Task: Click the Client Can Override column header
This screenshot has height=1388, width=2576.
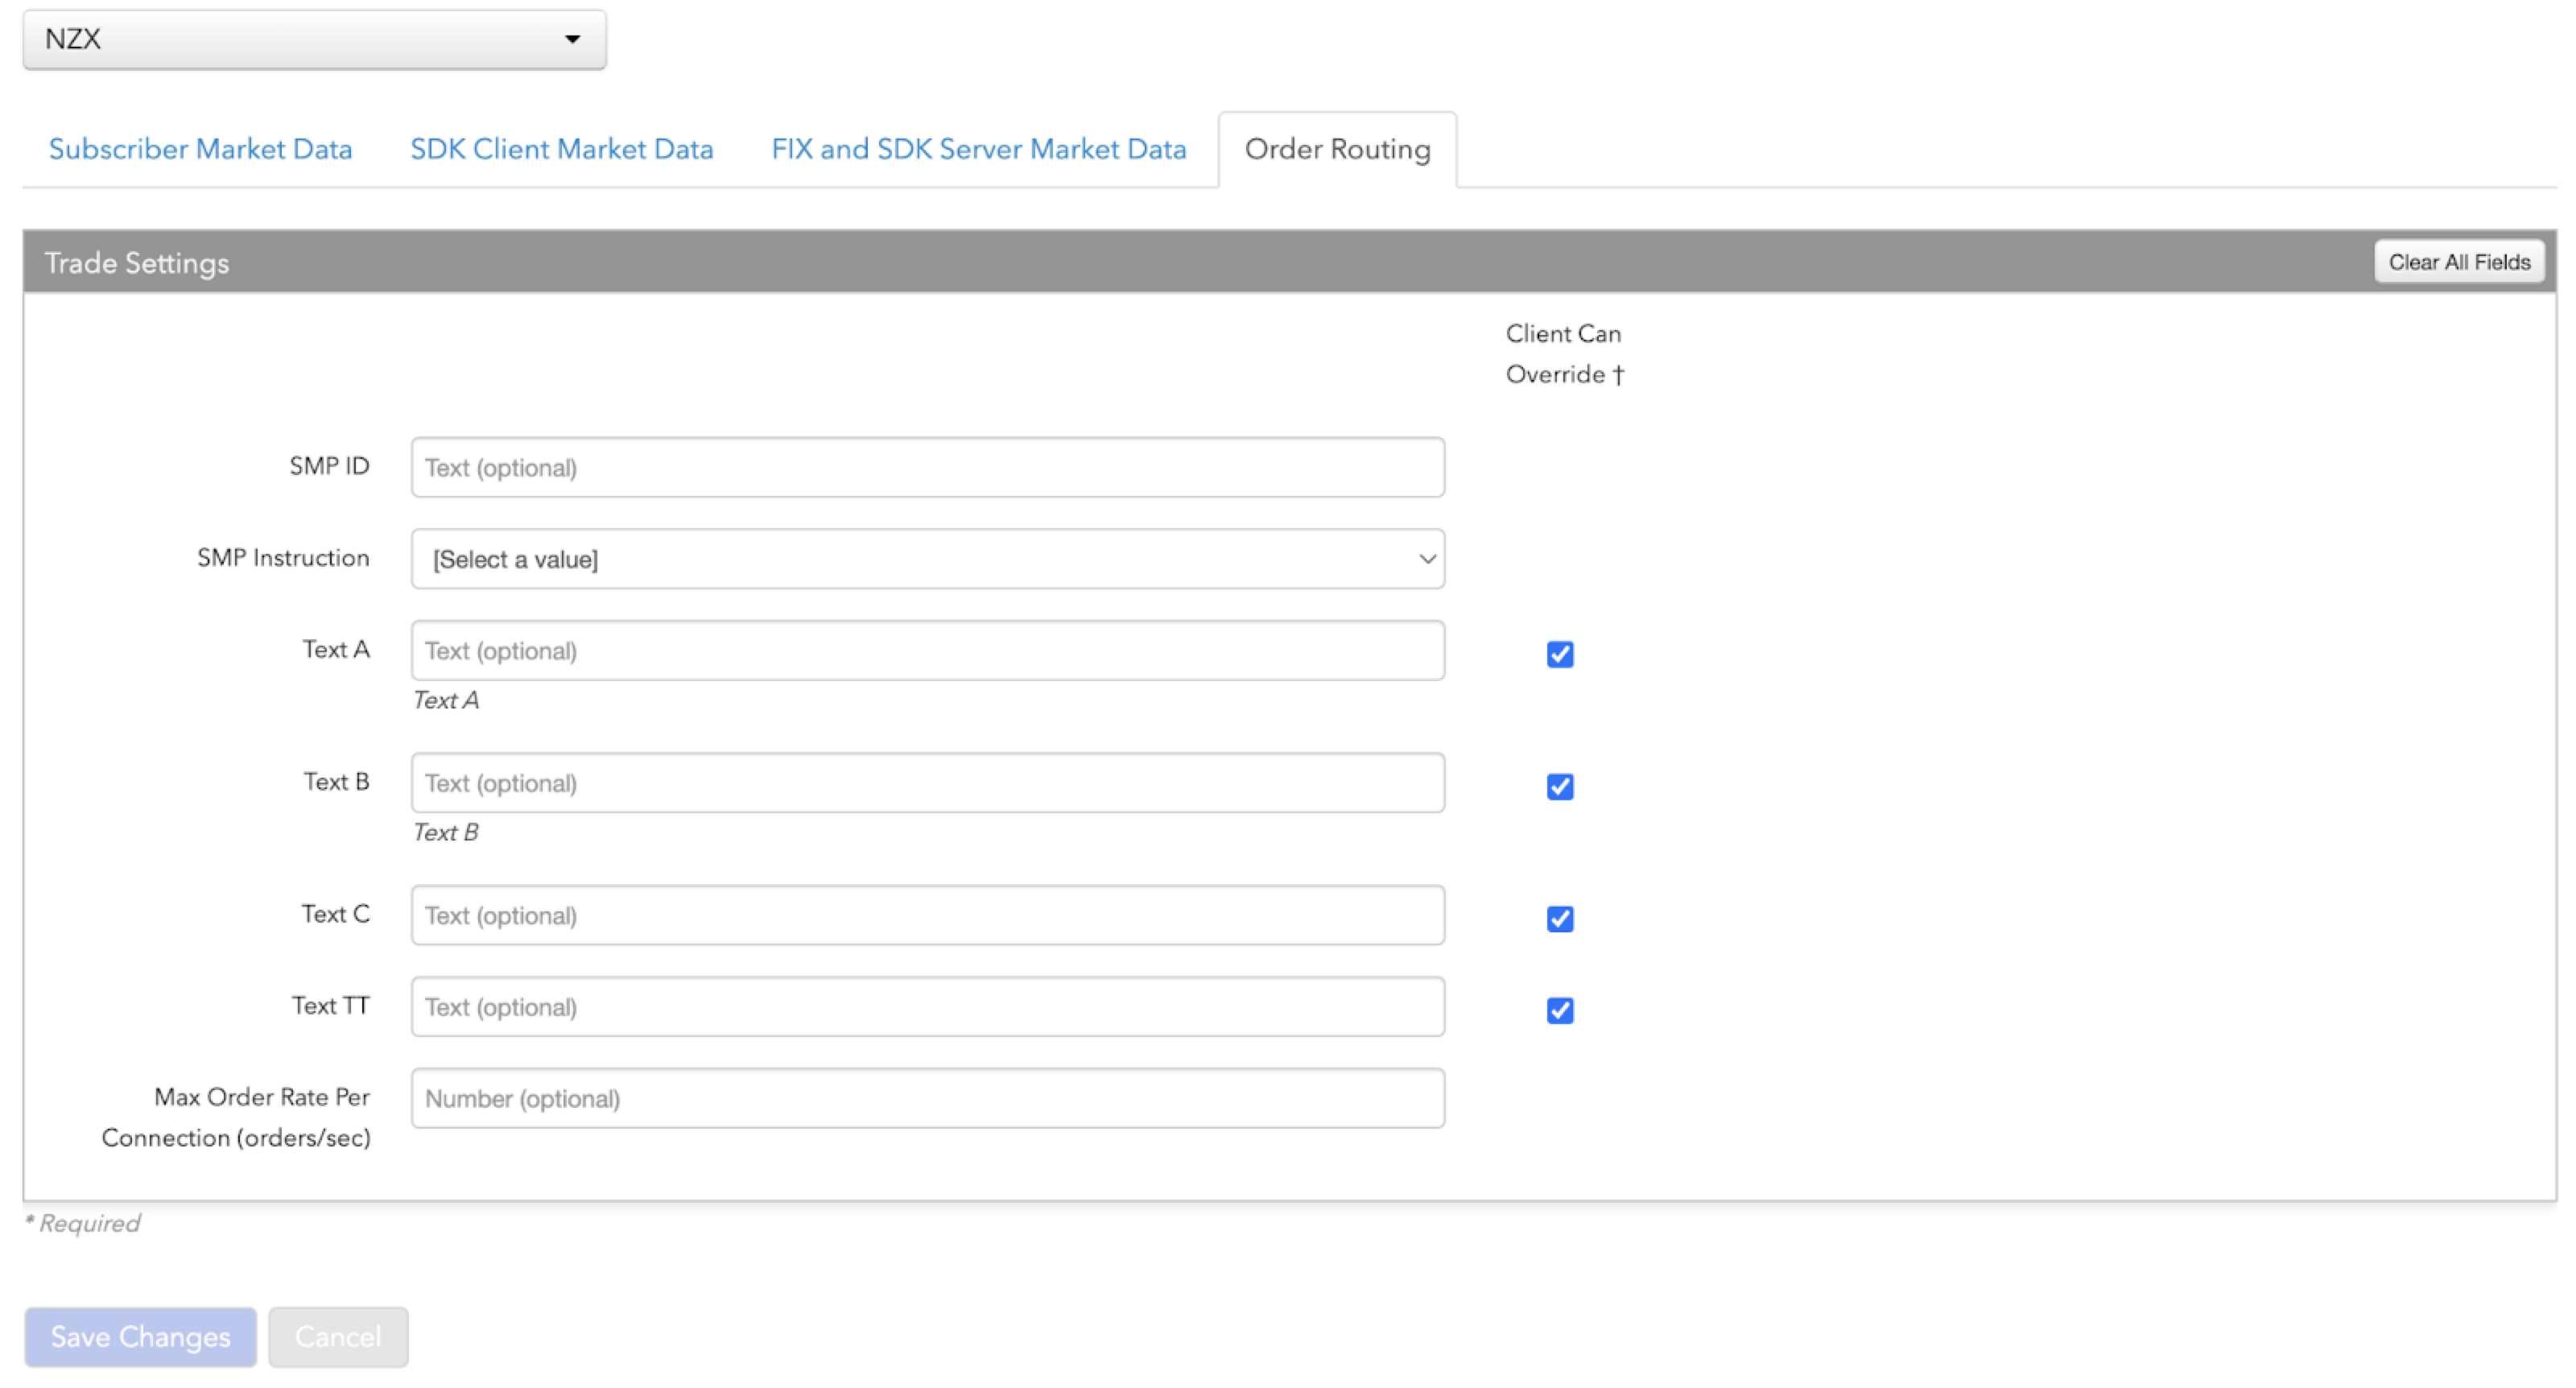Action: [x=1565, y=354]
